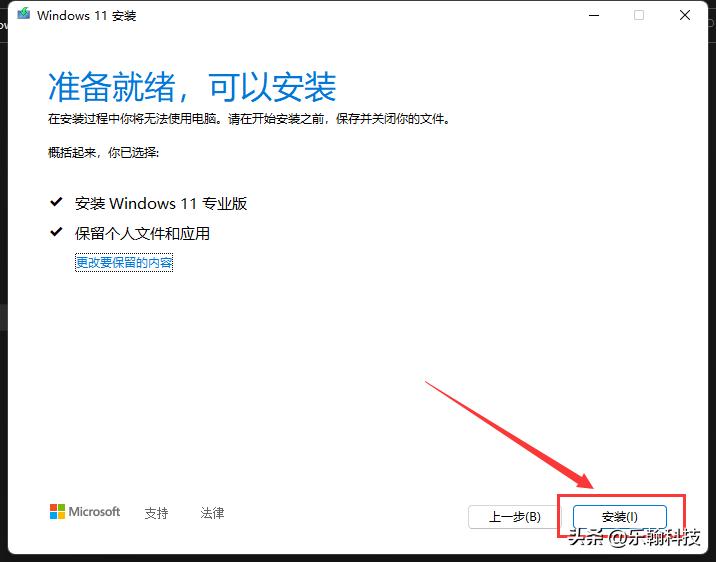The width and height of the screenshot is (716, 562).
Task: Click the checkmark beside 保留个人文件和应用
Action: click(x=56, y=232)
